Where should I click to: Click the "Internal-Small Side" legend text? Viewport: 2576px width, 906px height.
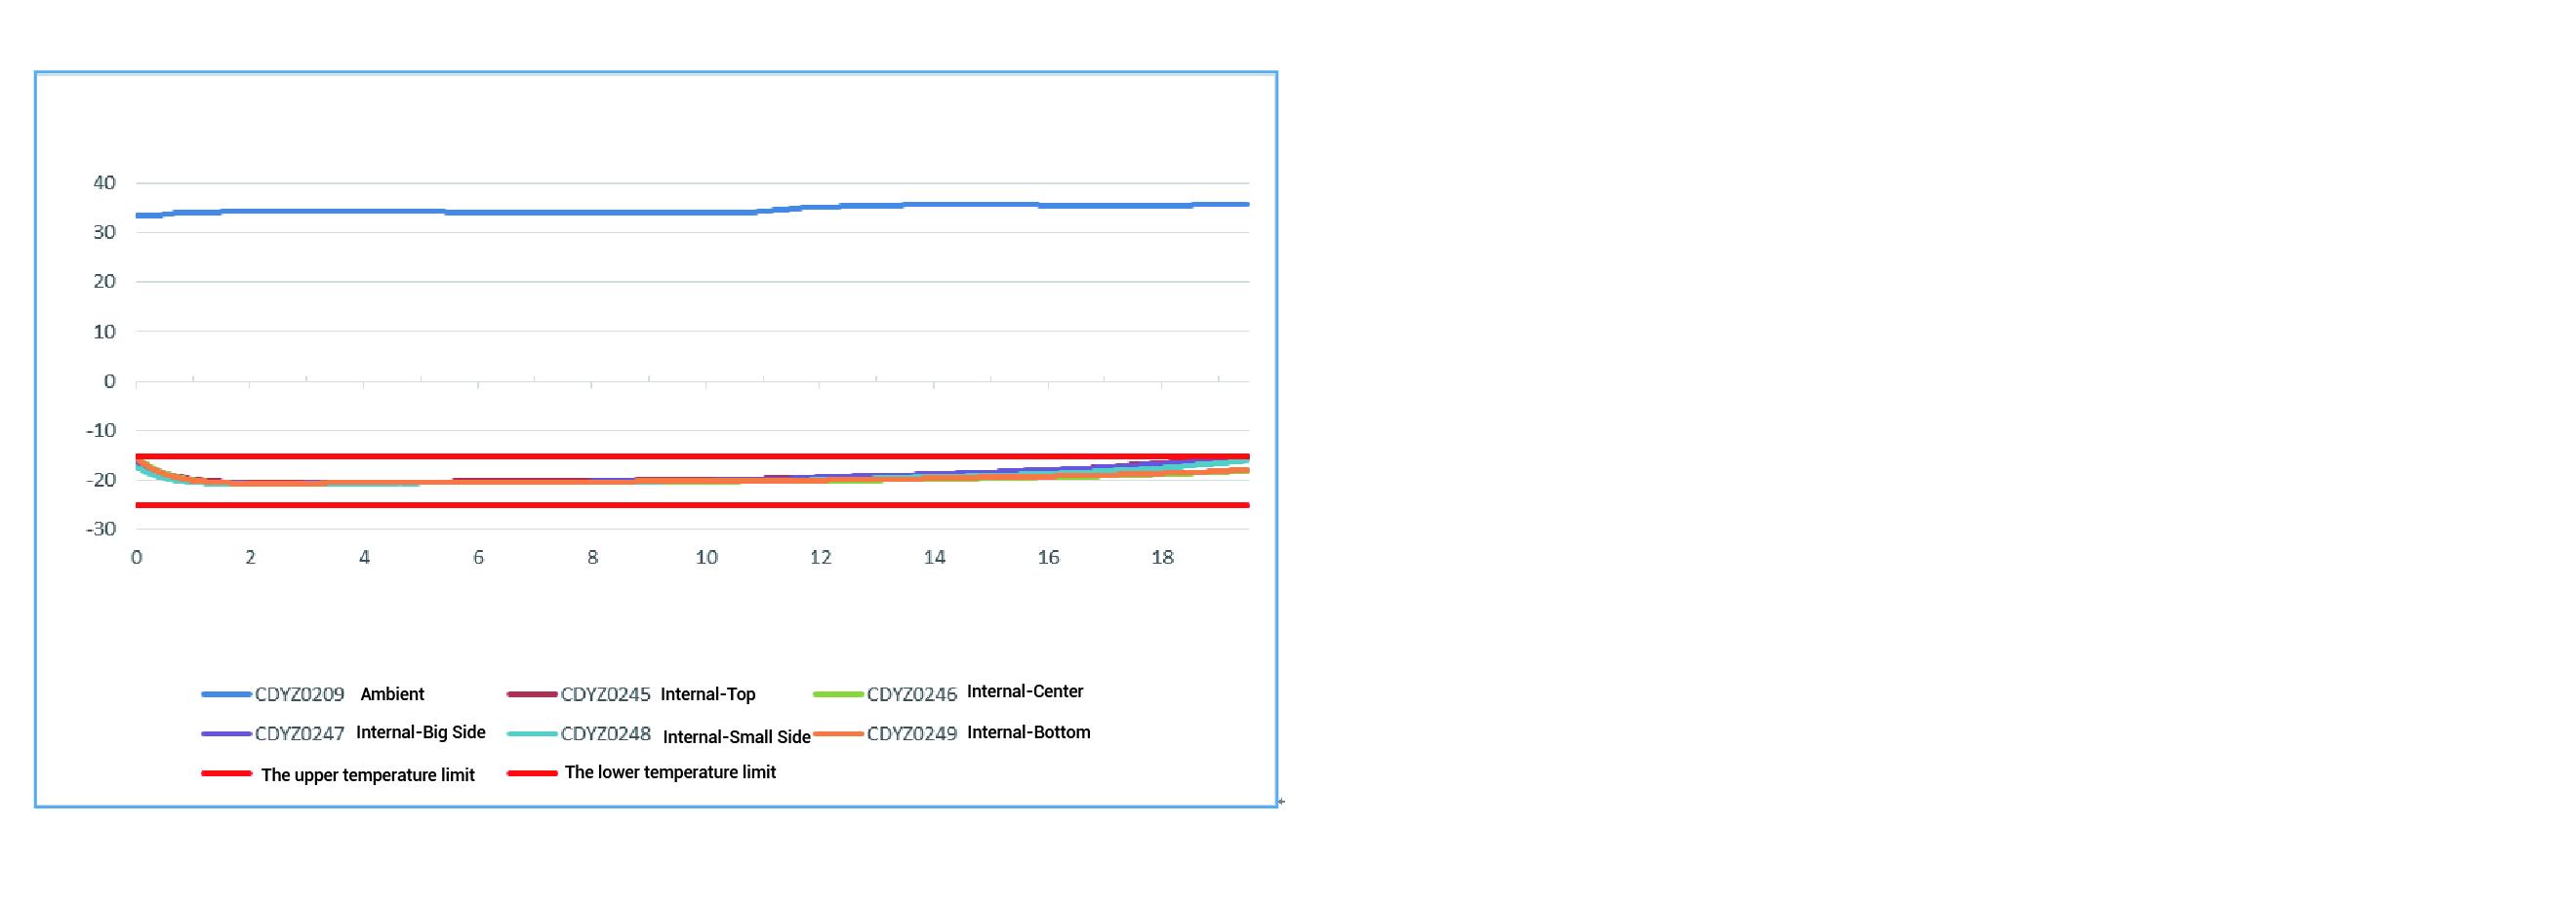coord(736,737)
